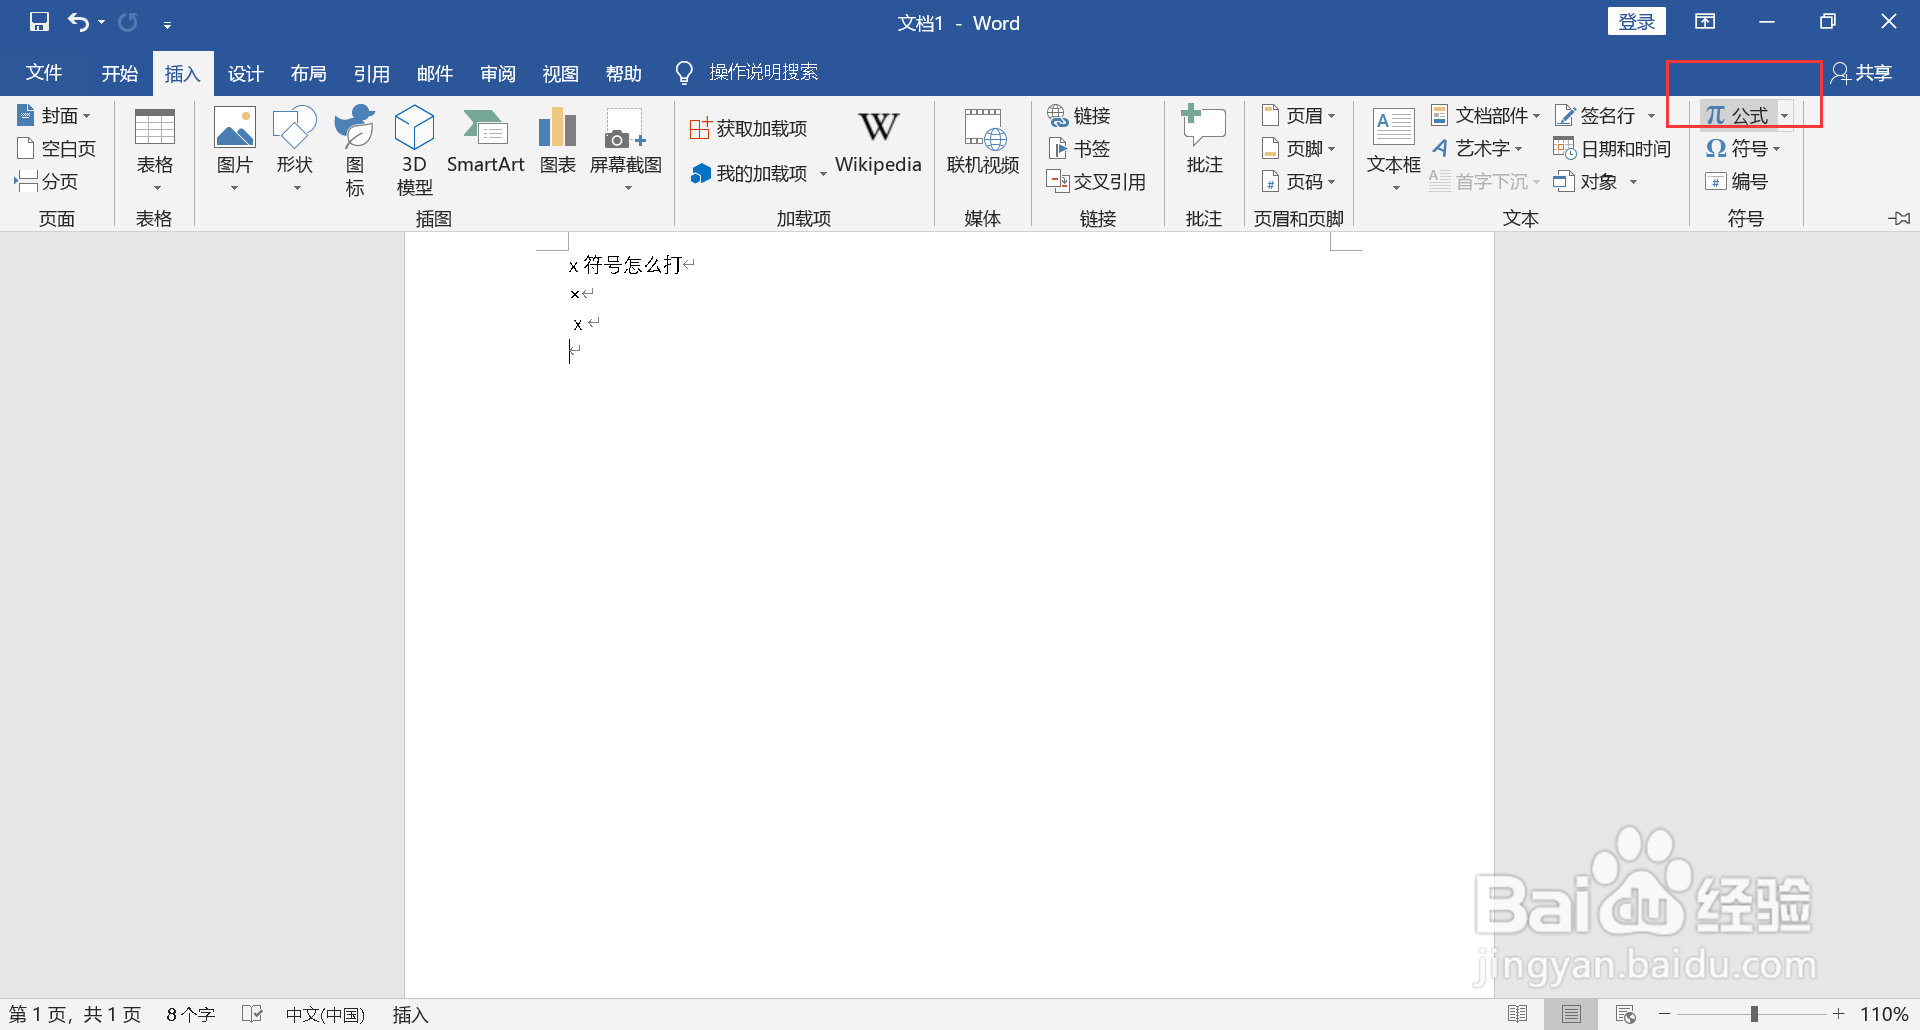Click the proofing check icon in status bar
This screenshot has height=1030, width=1920.
(x=252, y=1014)
